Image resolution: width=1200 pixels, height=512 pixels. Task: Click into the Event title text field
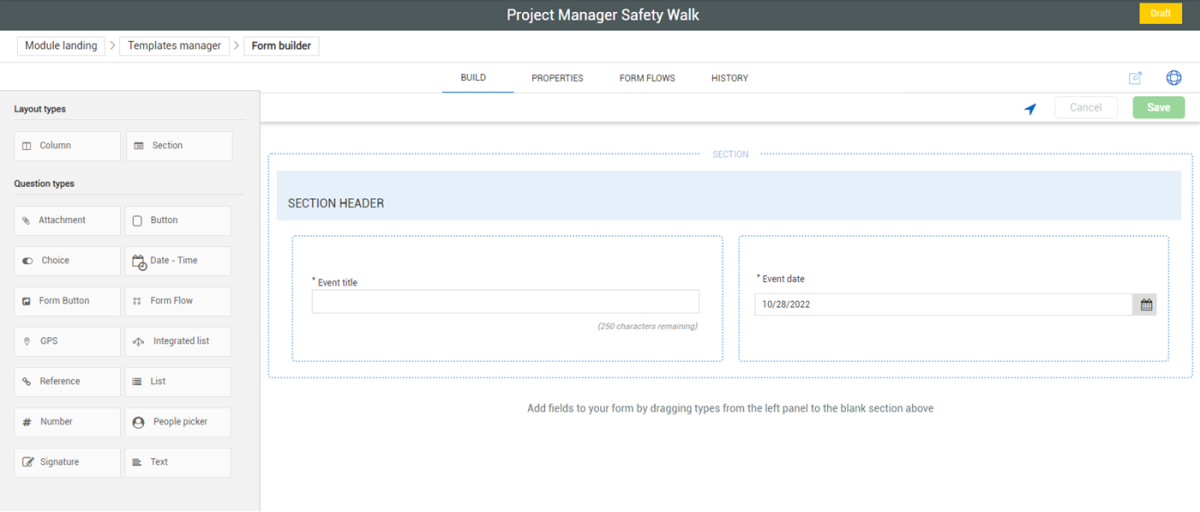click(505, 302)
